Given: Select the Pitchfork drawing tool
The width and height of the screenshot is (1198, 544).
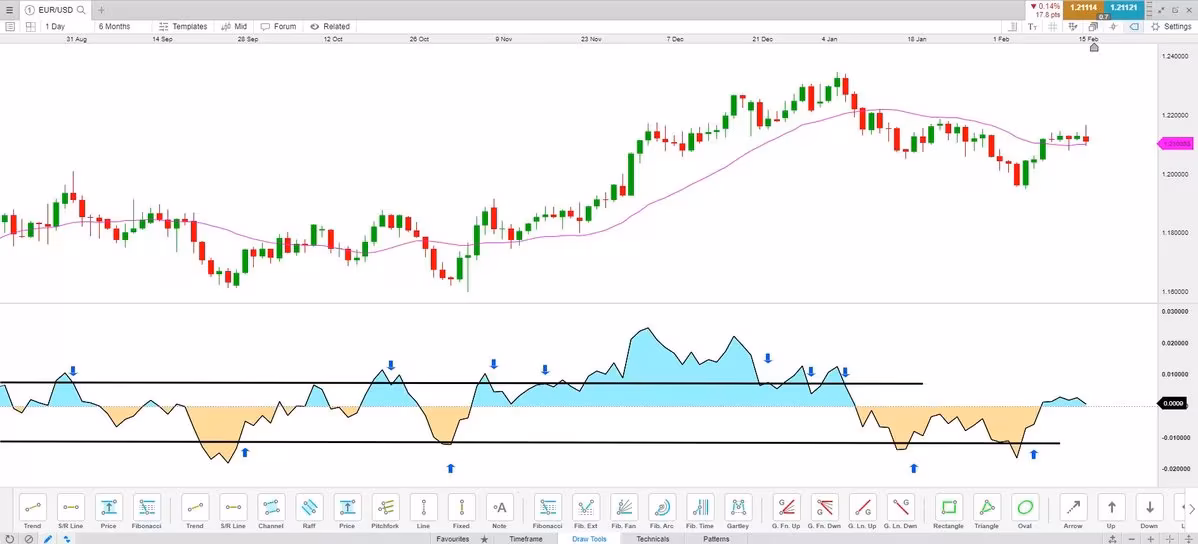Looking at the screenshot, I should [x=385, y=508].
